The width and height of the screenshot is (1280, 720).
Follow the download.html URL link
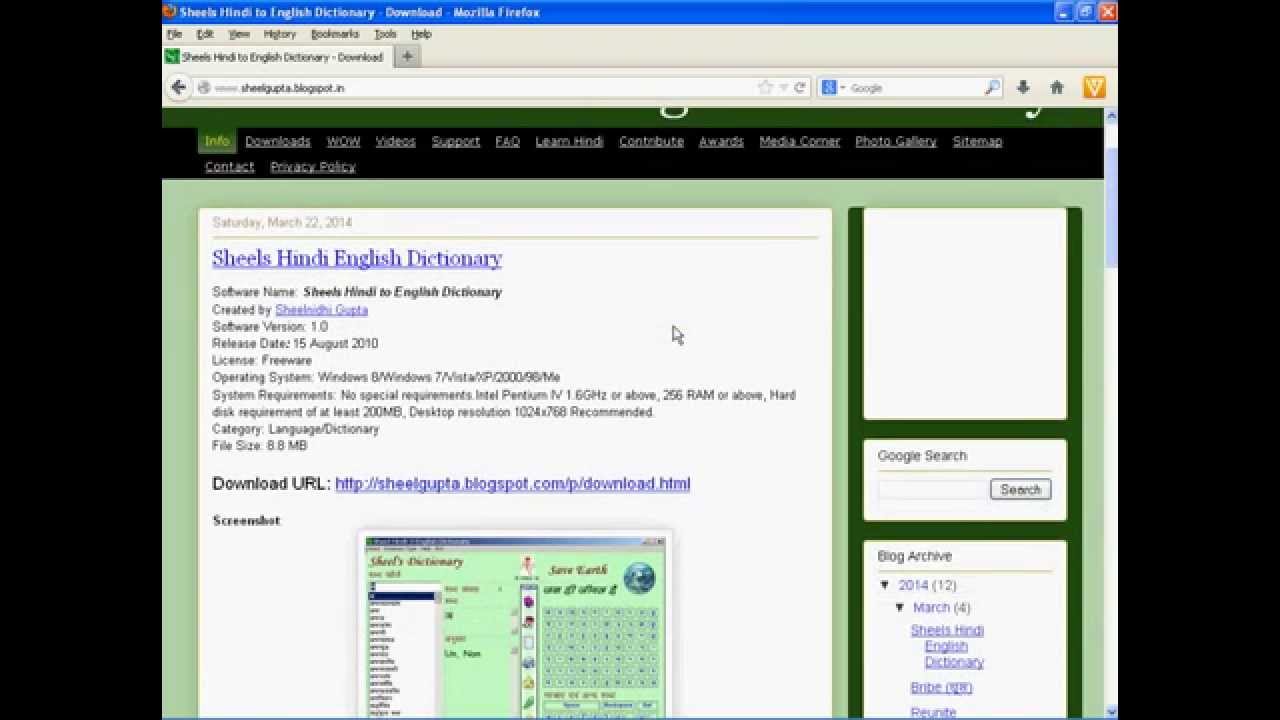(x=512, y=483)
